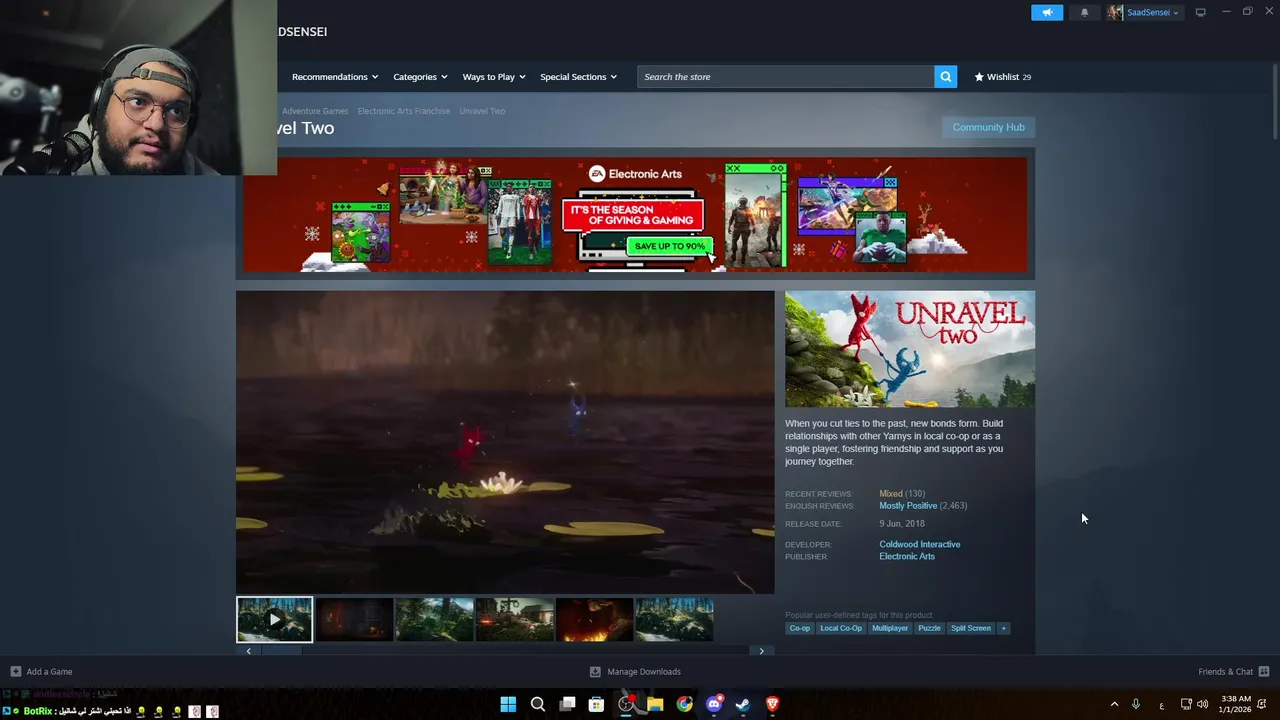The width and height of the screenshot is (1280, 720).
Task: Open the Steam notifications bell
Action: click(x=1085, y=12)
